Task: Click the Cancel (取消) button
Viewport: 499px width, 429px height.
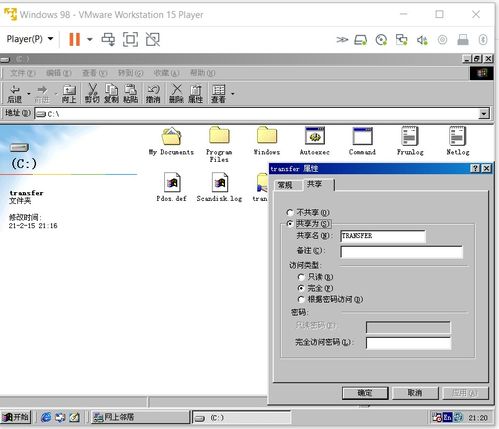Action: click(x=415, y=393)
